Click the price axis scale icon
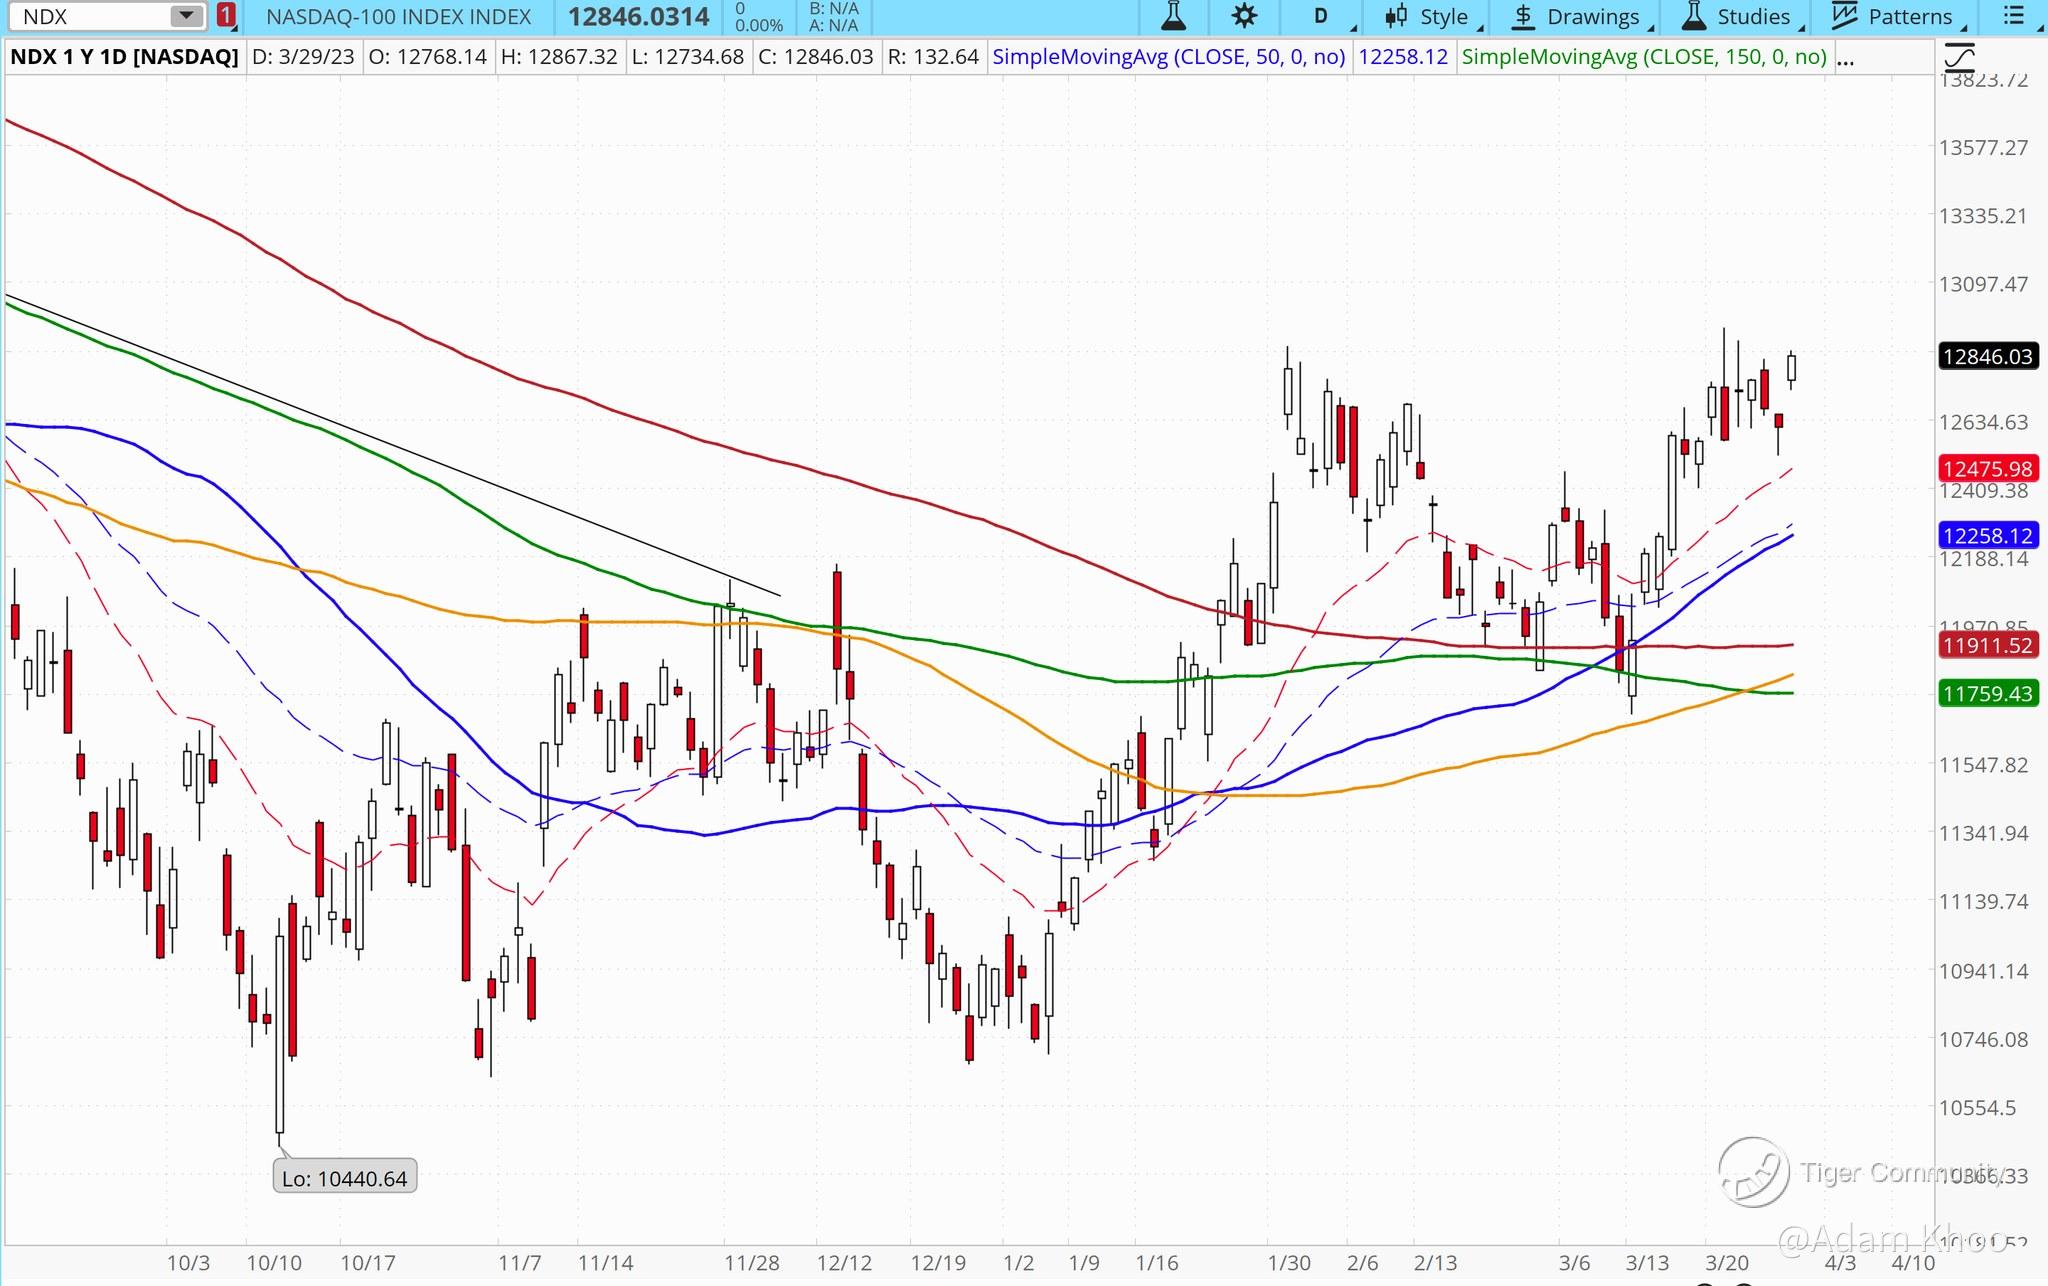The height and width of the screenshot is (1286, 2048). [x=1959, y=57]
